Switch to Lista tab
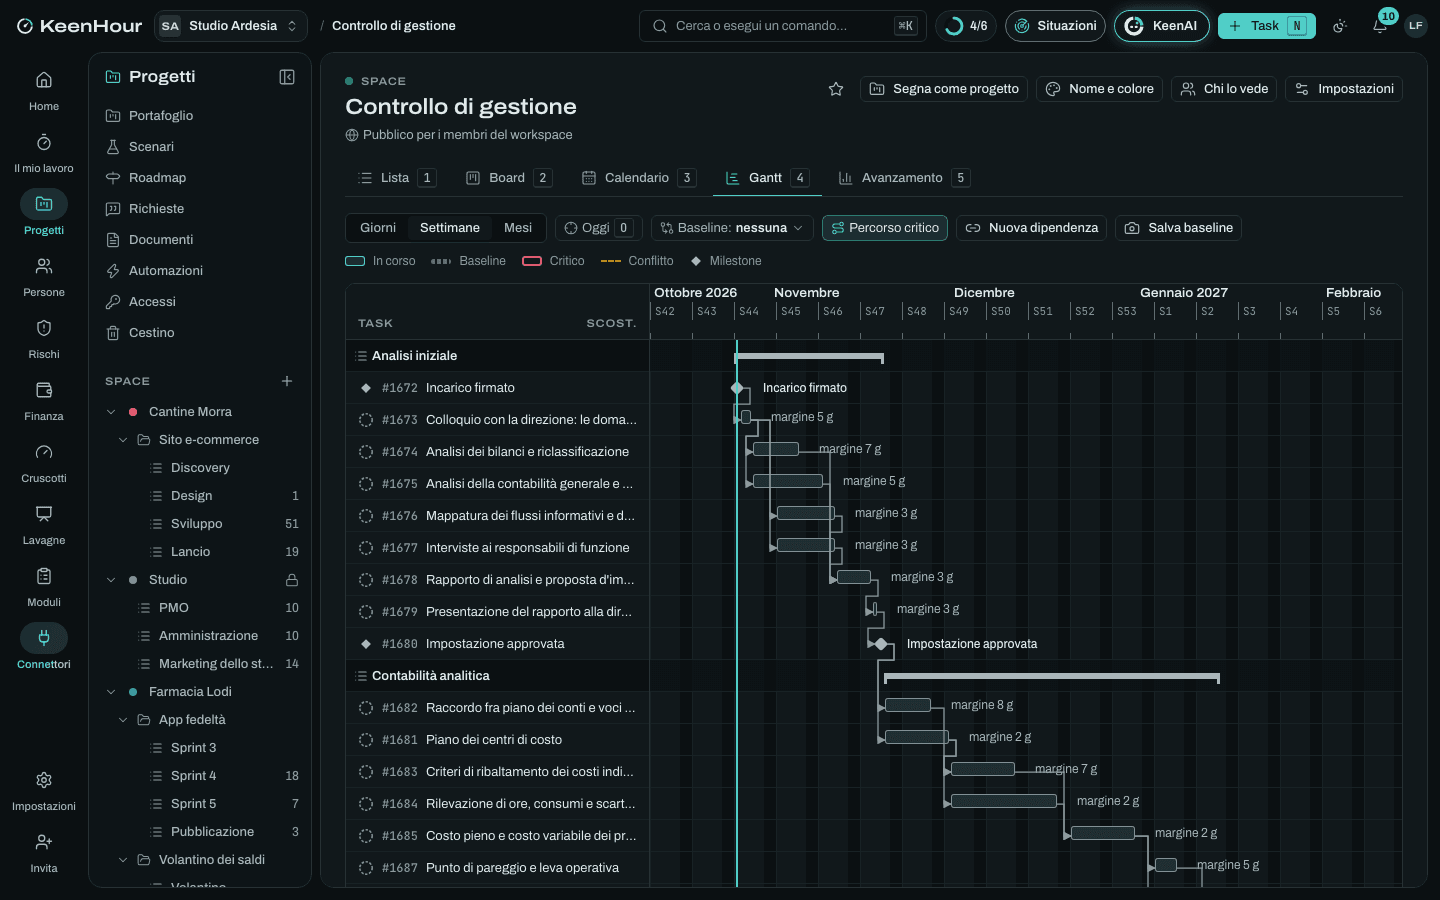 click(x=397, y=178)
